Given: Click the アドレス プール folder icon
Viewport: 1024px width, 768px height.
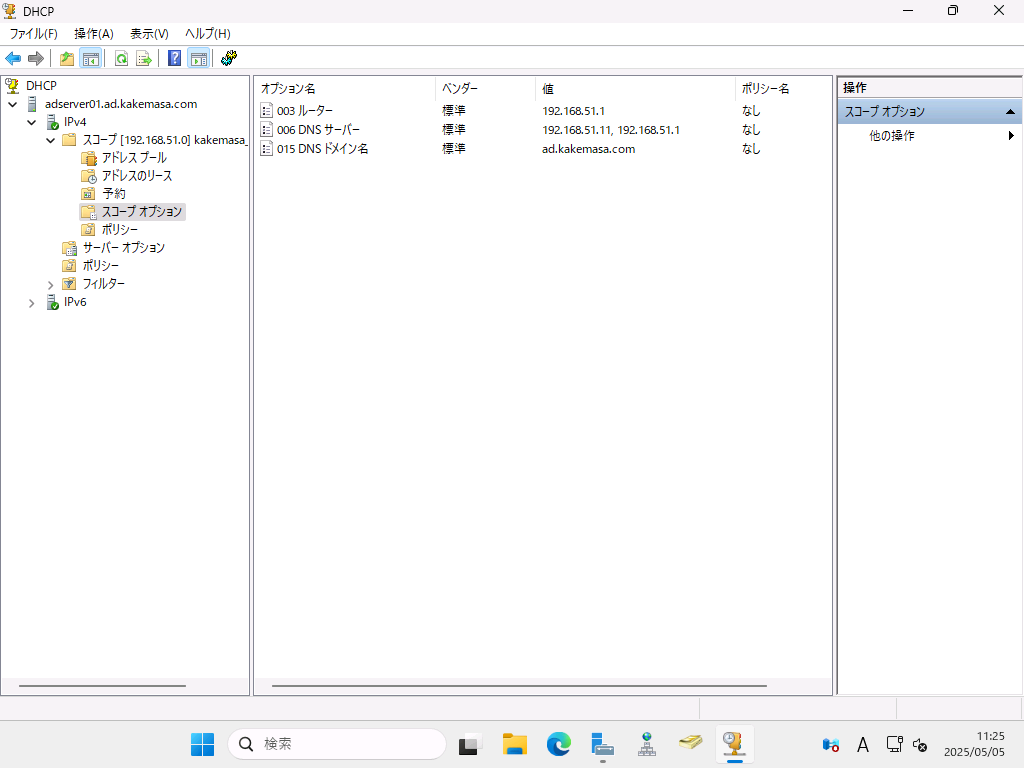Looking at the screenshot, I should (x=89, y=158).
